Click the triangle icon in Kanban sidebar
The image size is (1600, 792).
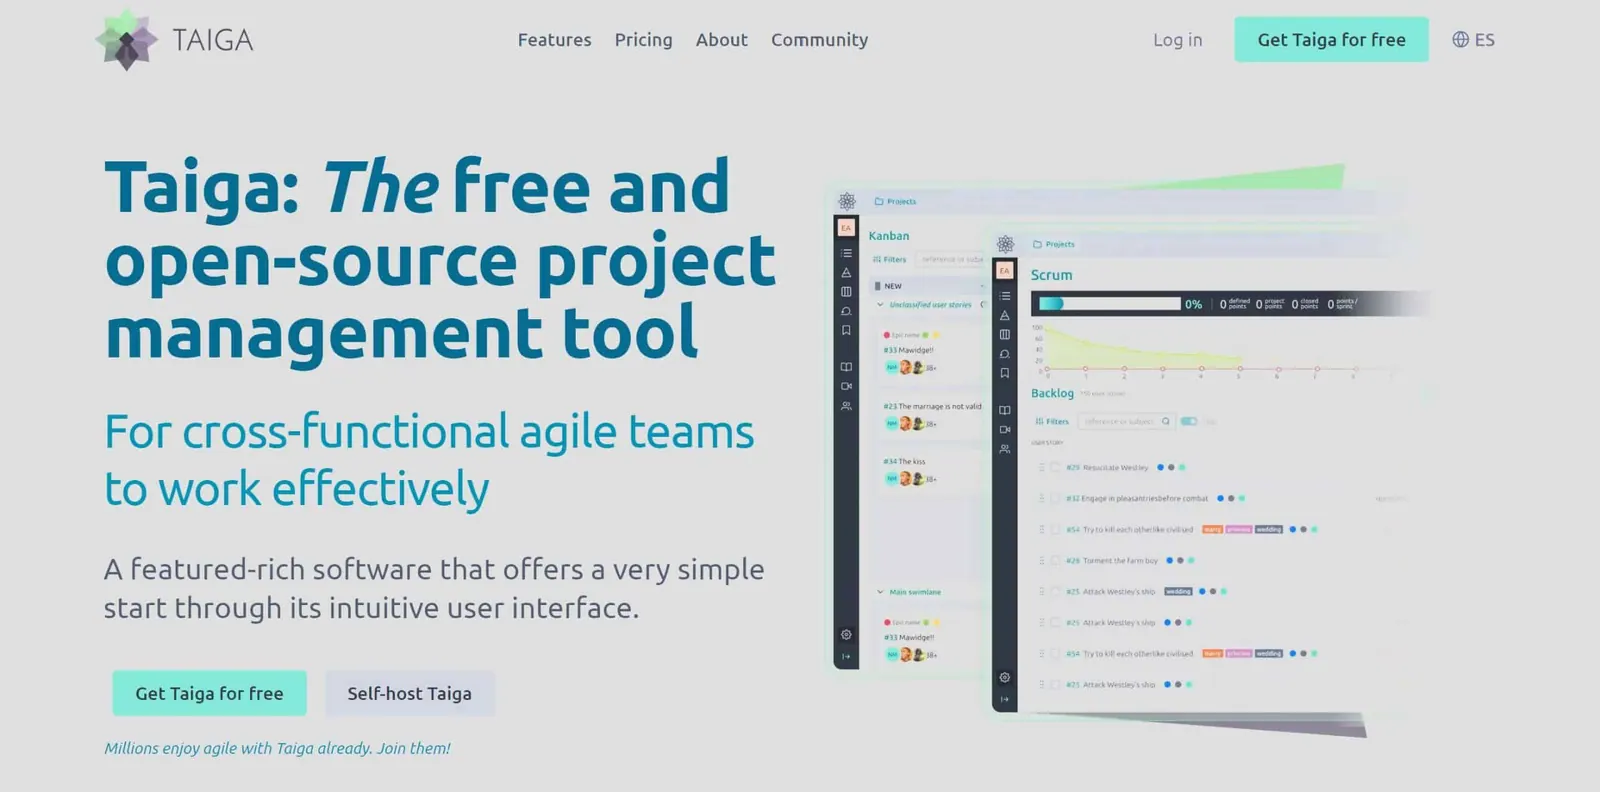[846, 272]
